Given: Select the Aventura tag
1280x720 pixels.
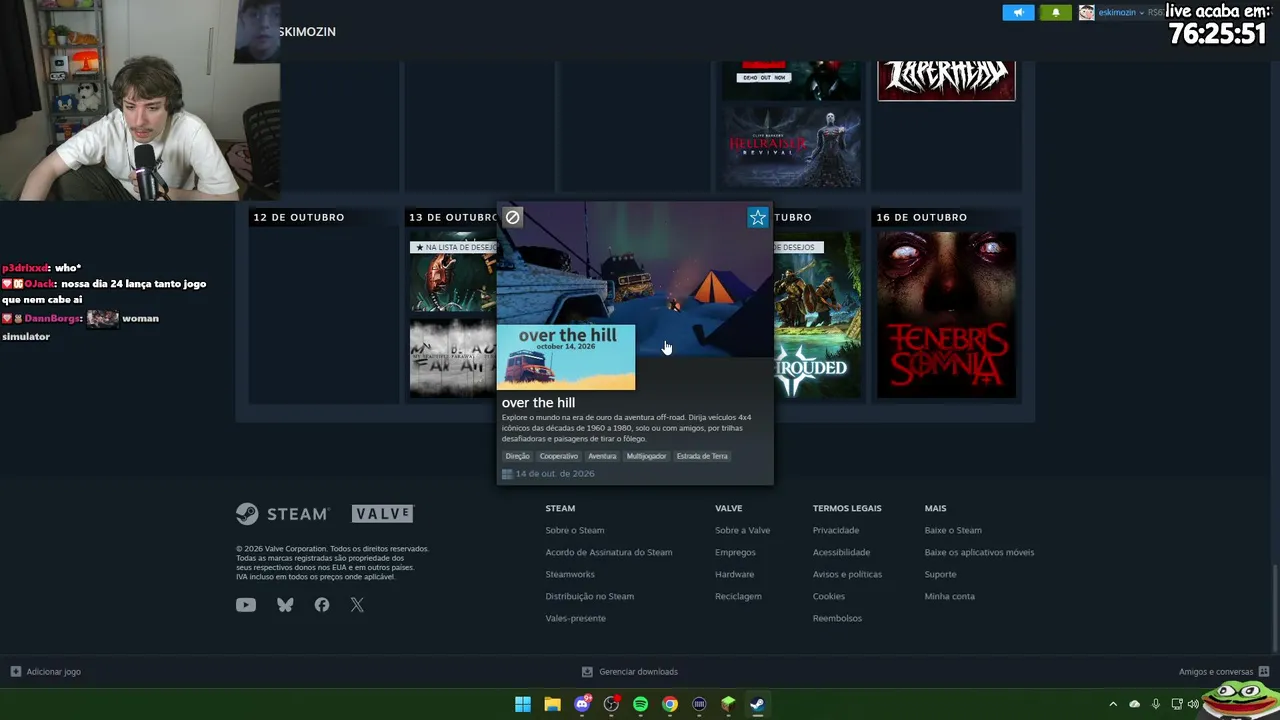Looking at the screenshot, I should coord(602,456).
